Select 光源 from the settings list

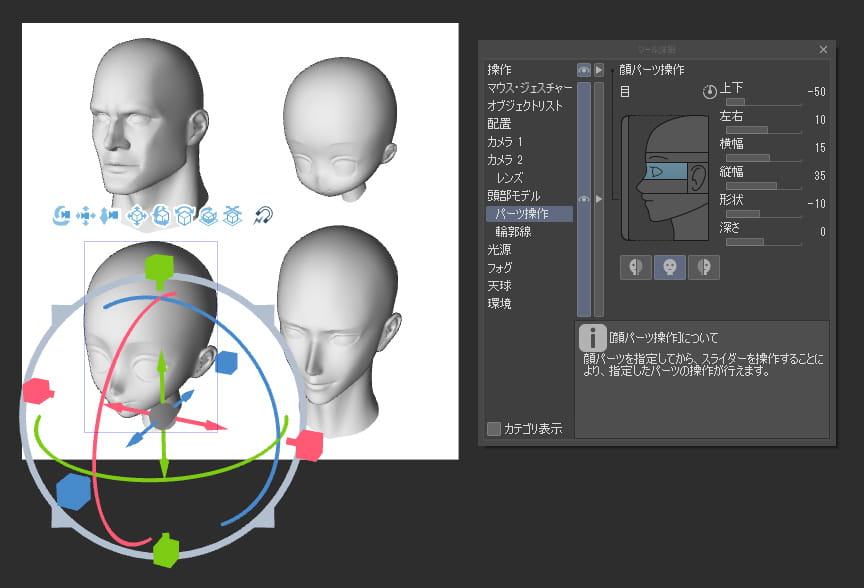pos(500,249)
